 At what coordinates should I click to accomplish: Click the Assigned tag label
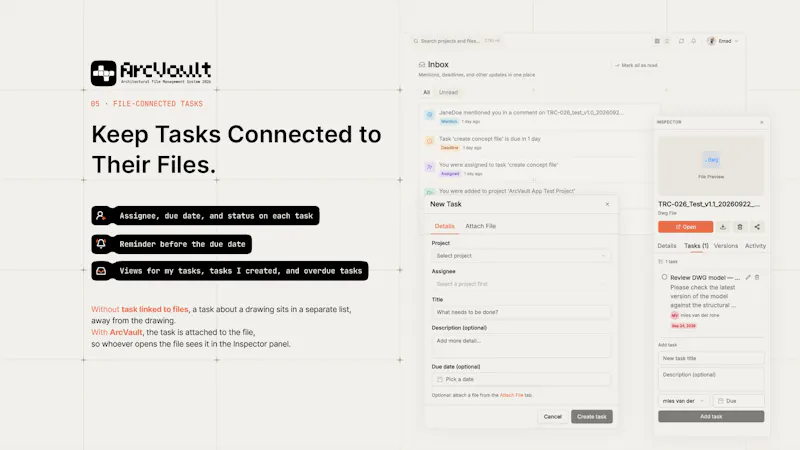pyautogui.click(x=450, y=174)
